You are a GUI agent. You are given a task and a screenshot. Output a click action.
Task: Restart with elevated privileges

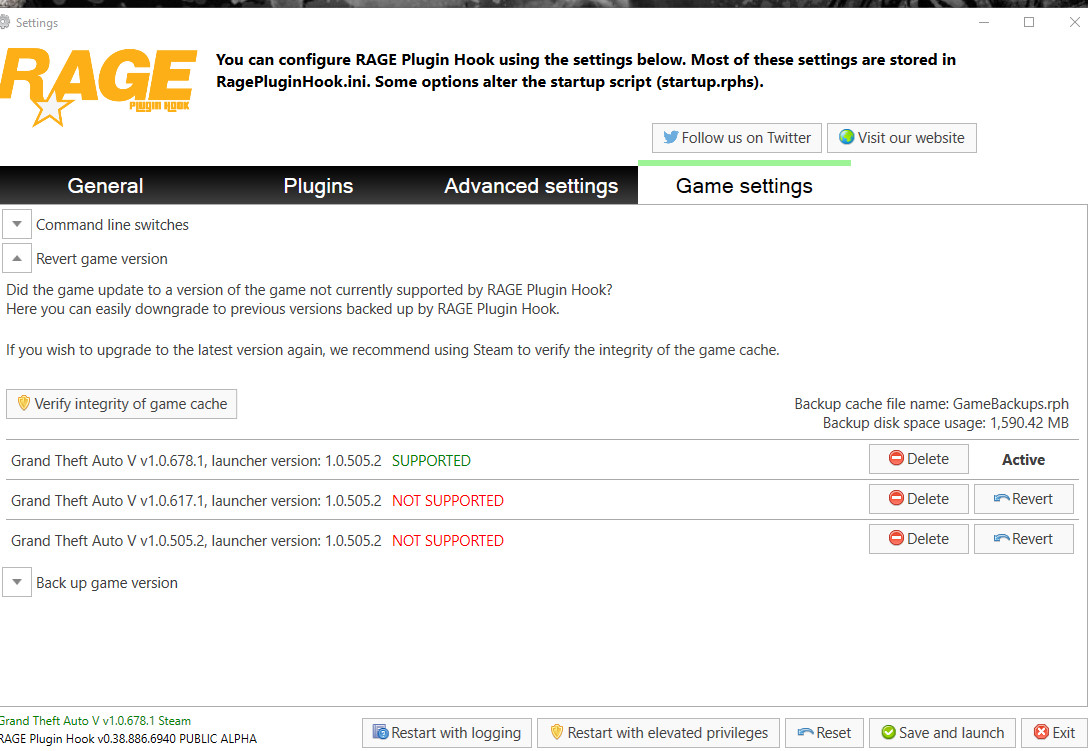(658, 733)
